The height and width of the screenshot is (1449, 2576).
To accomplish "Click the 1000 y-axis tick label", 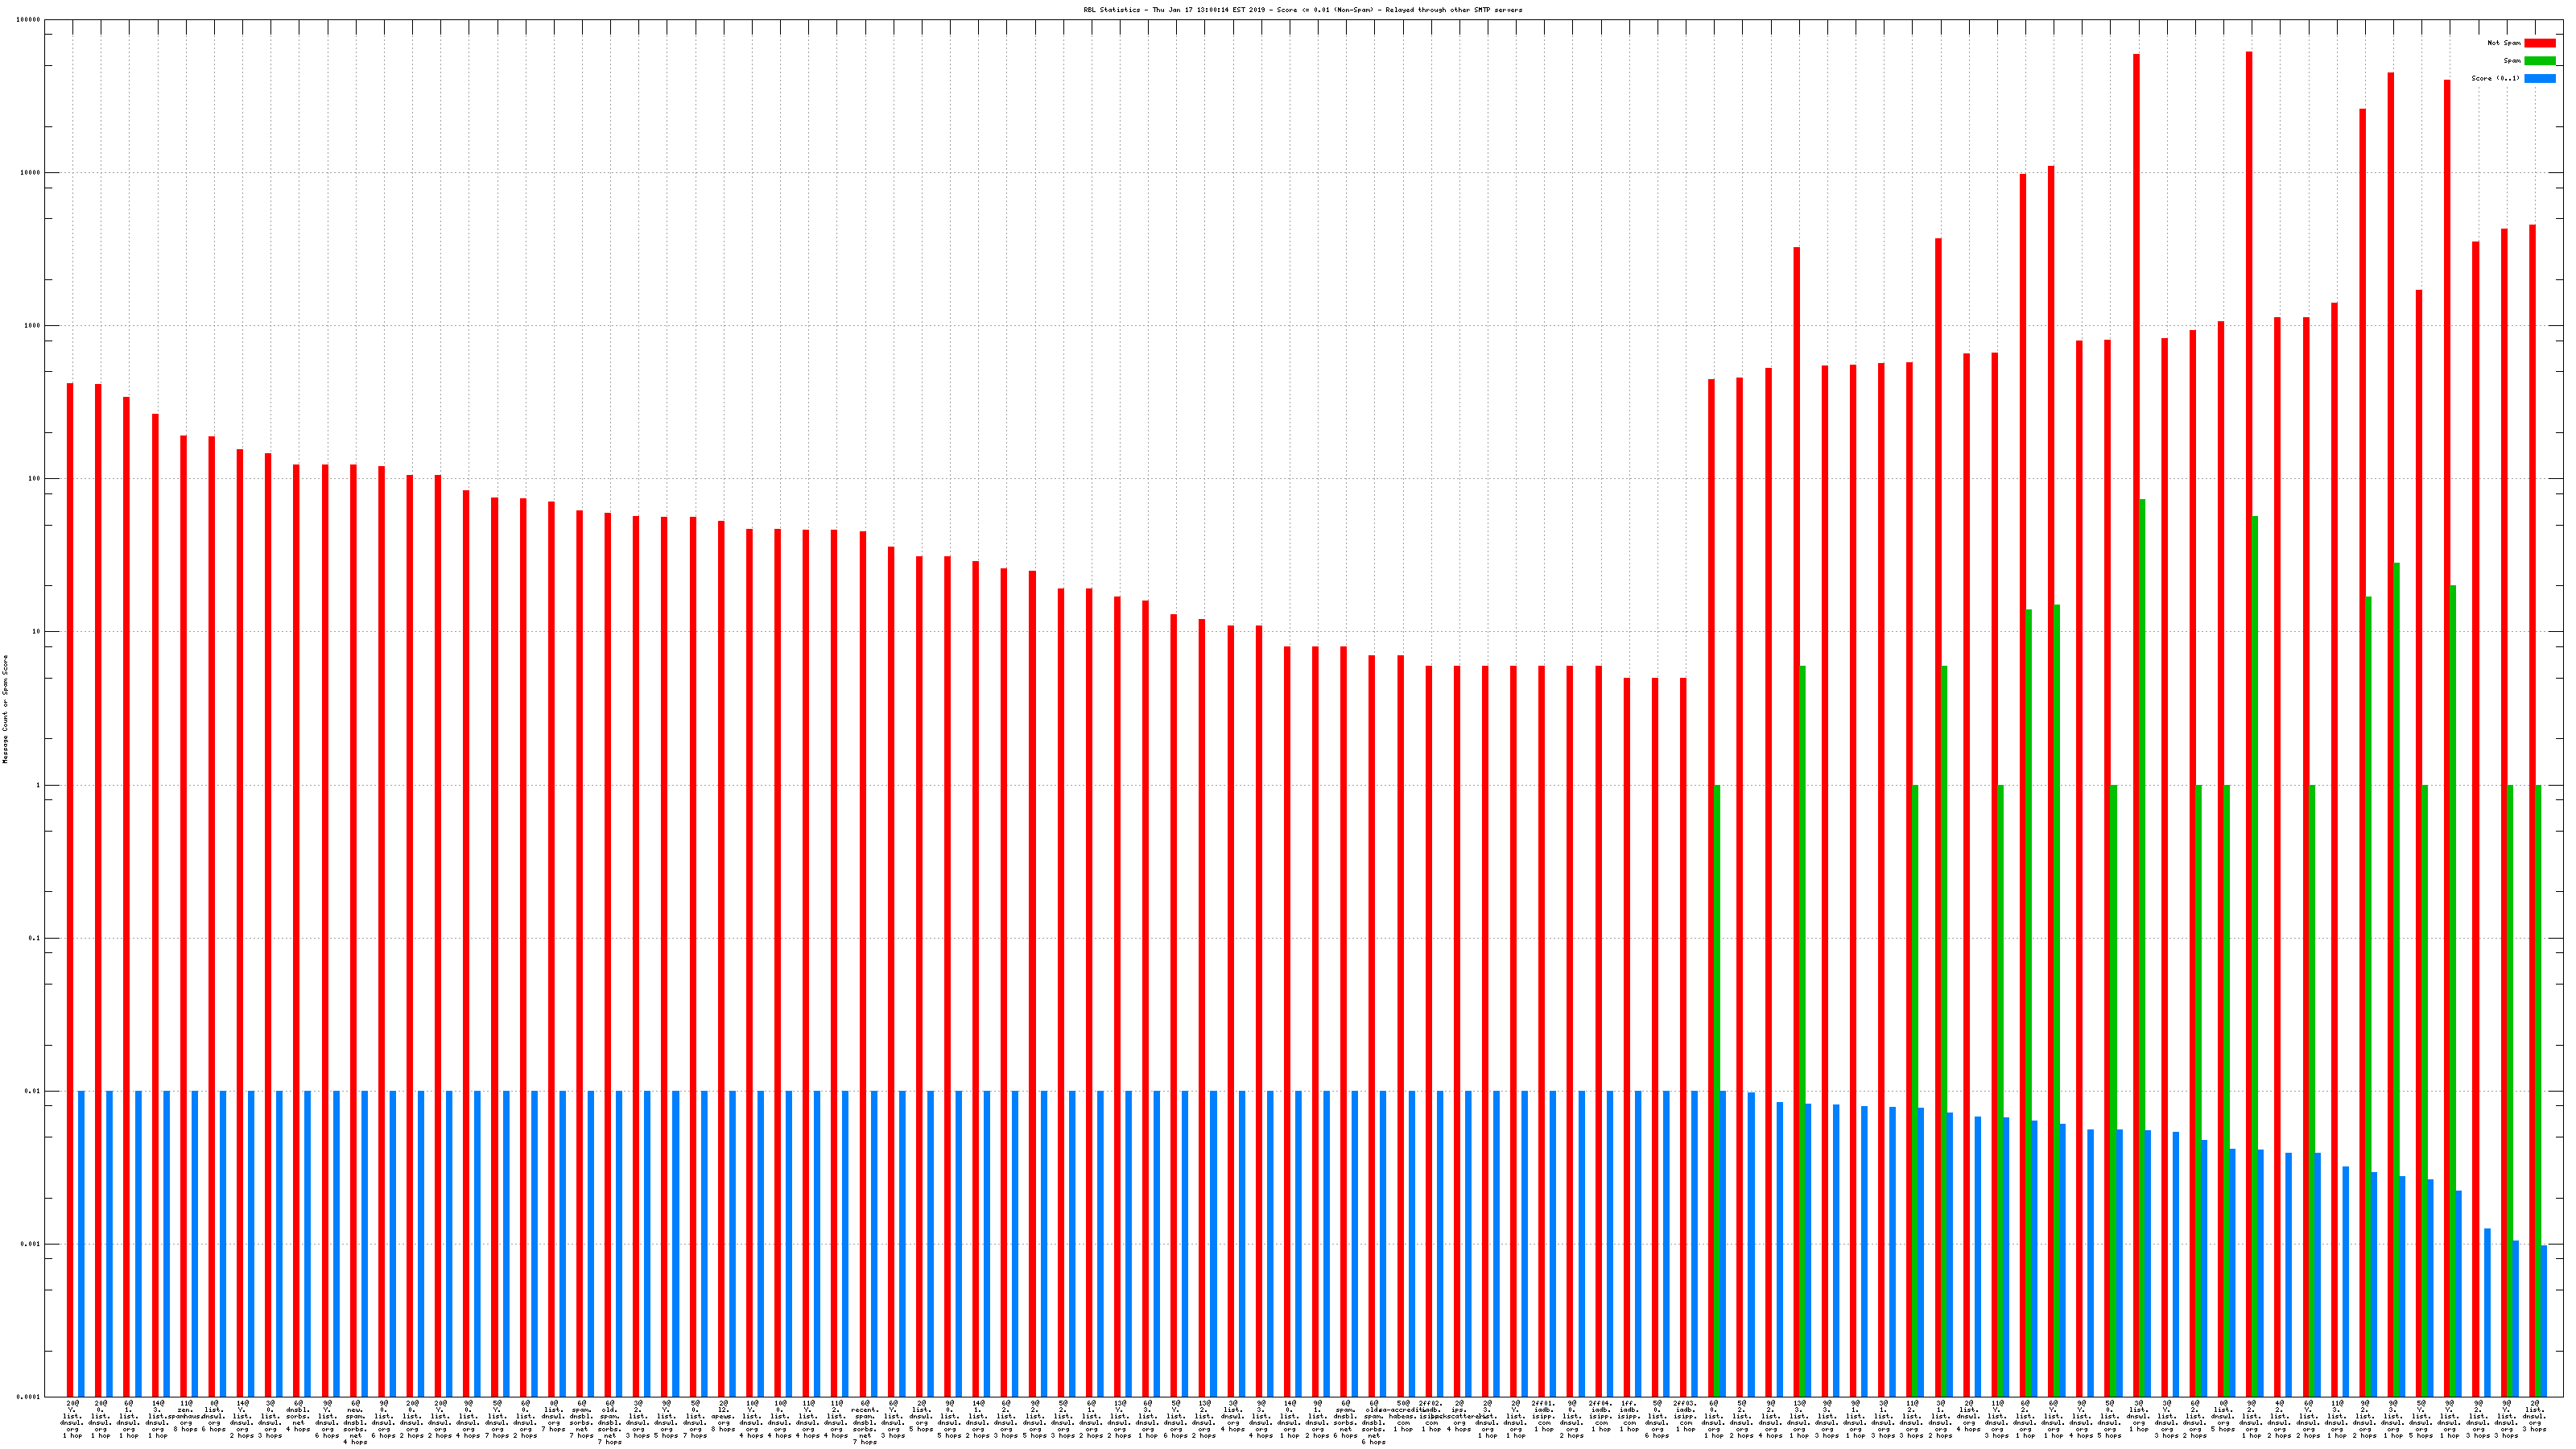I will tap(31, 326).
